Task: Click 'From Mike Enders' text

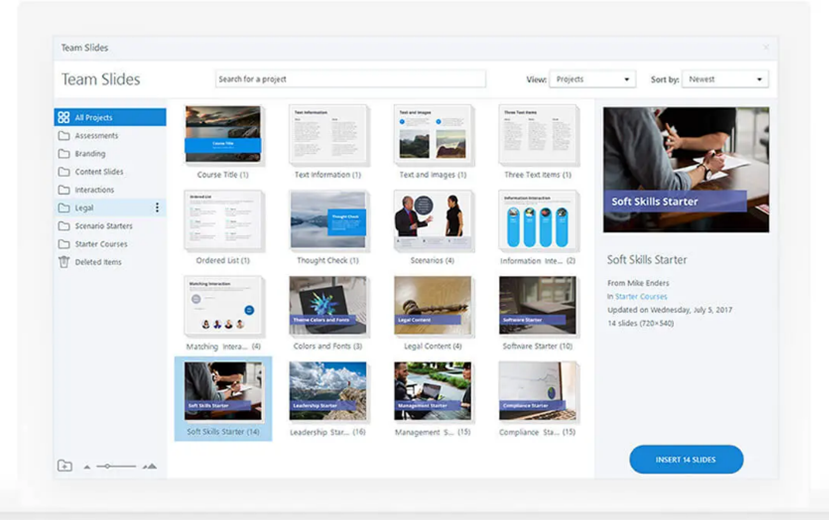Action: [638, 283]
